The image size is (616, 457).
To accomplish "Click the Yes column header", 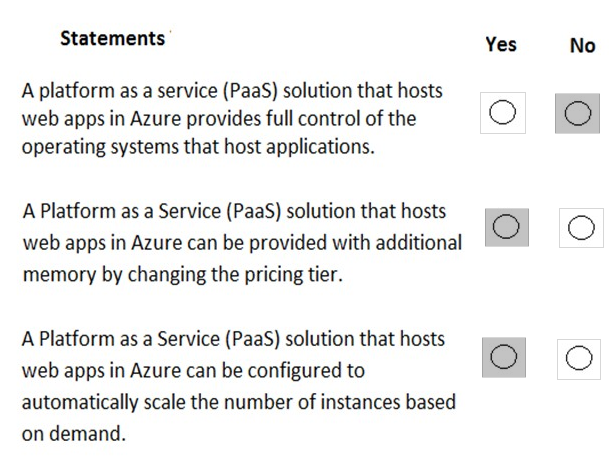I will click(x=501, y=44).
